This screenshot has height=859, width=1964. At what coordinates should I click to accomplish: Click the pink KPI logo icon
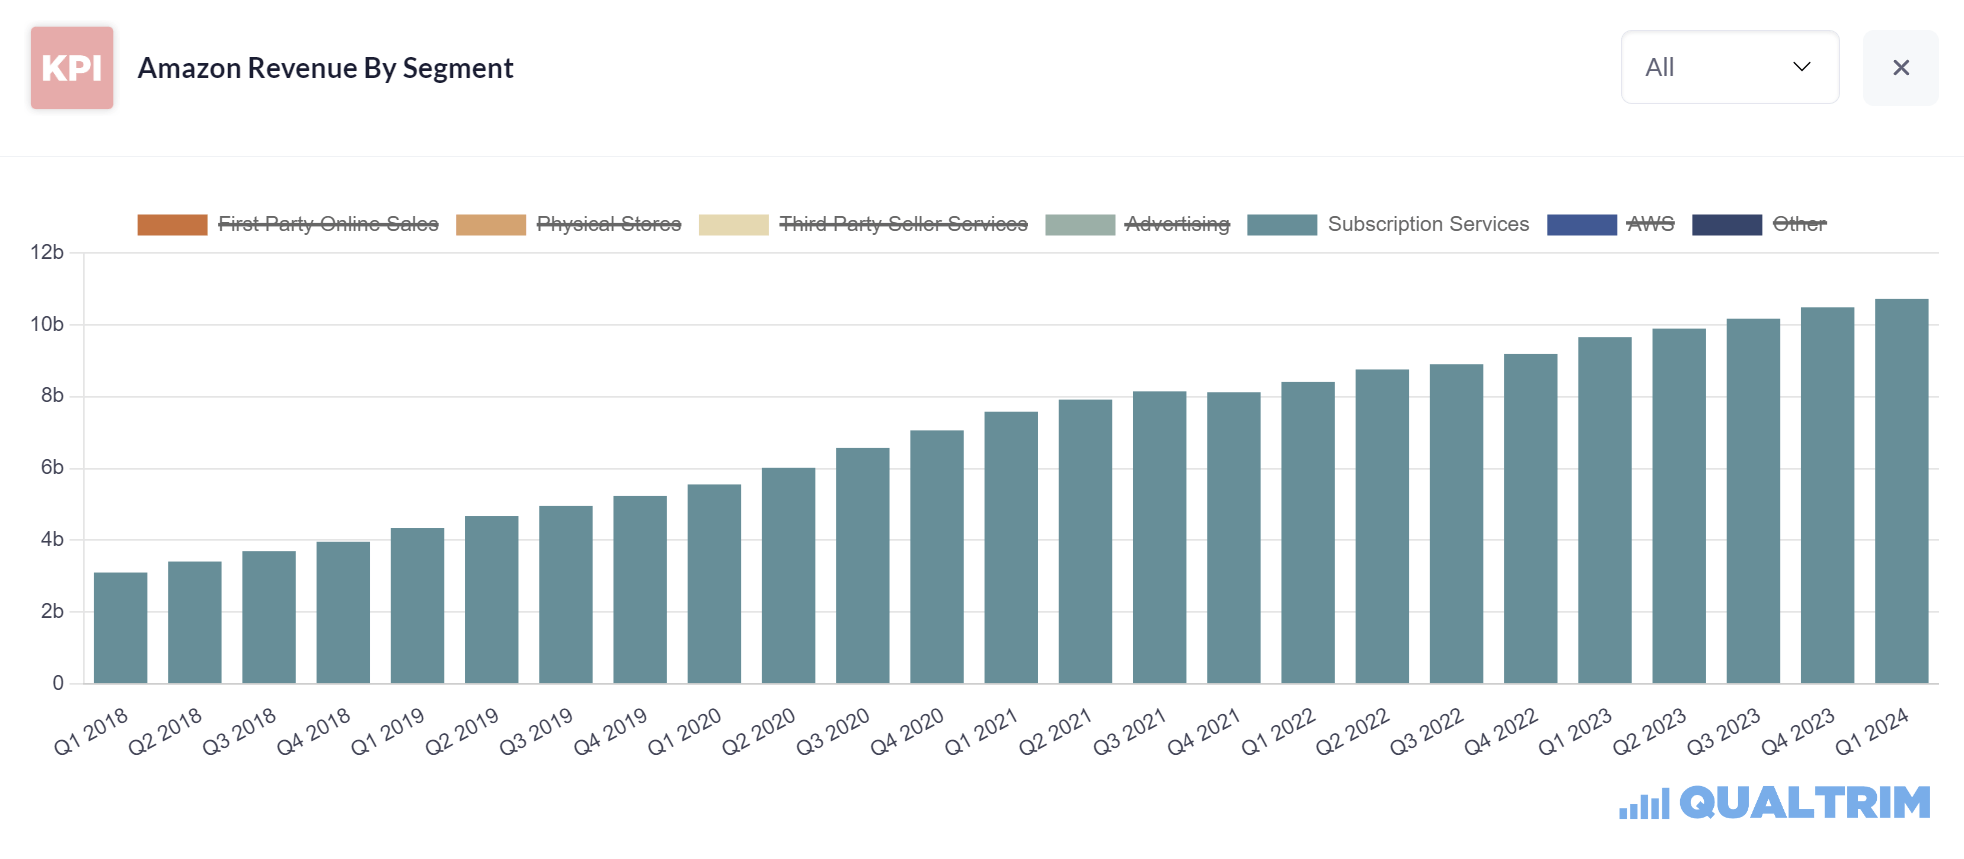(x=72, y=68)
